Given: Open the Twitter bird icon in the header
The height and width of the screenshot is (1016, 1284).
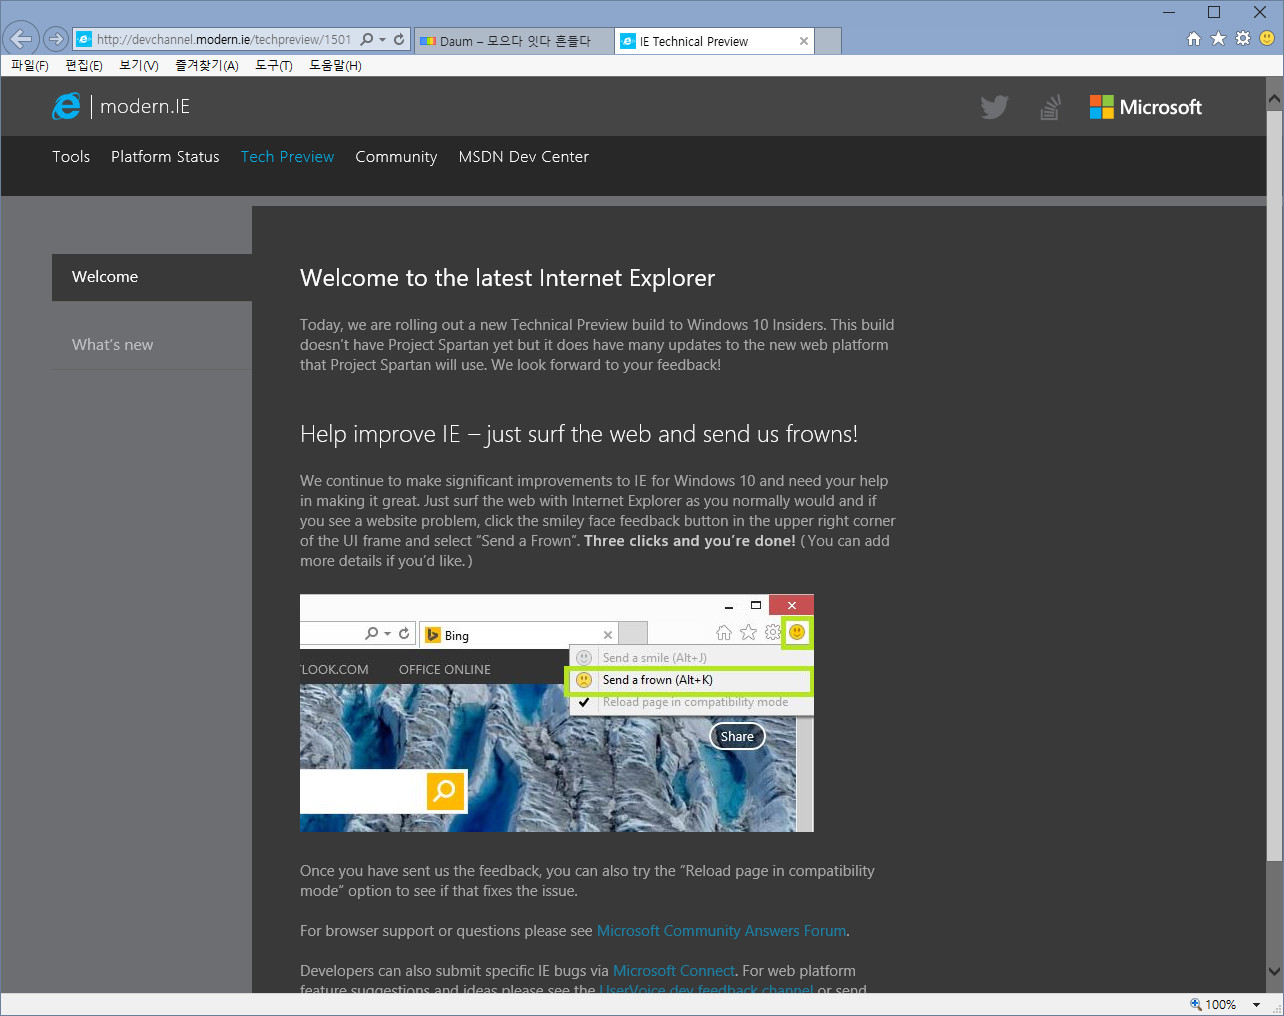Looking at the screenshot, I should (994, 107).
